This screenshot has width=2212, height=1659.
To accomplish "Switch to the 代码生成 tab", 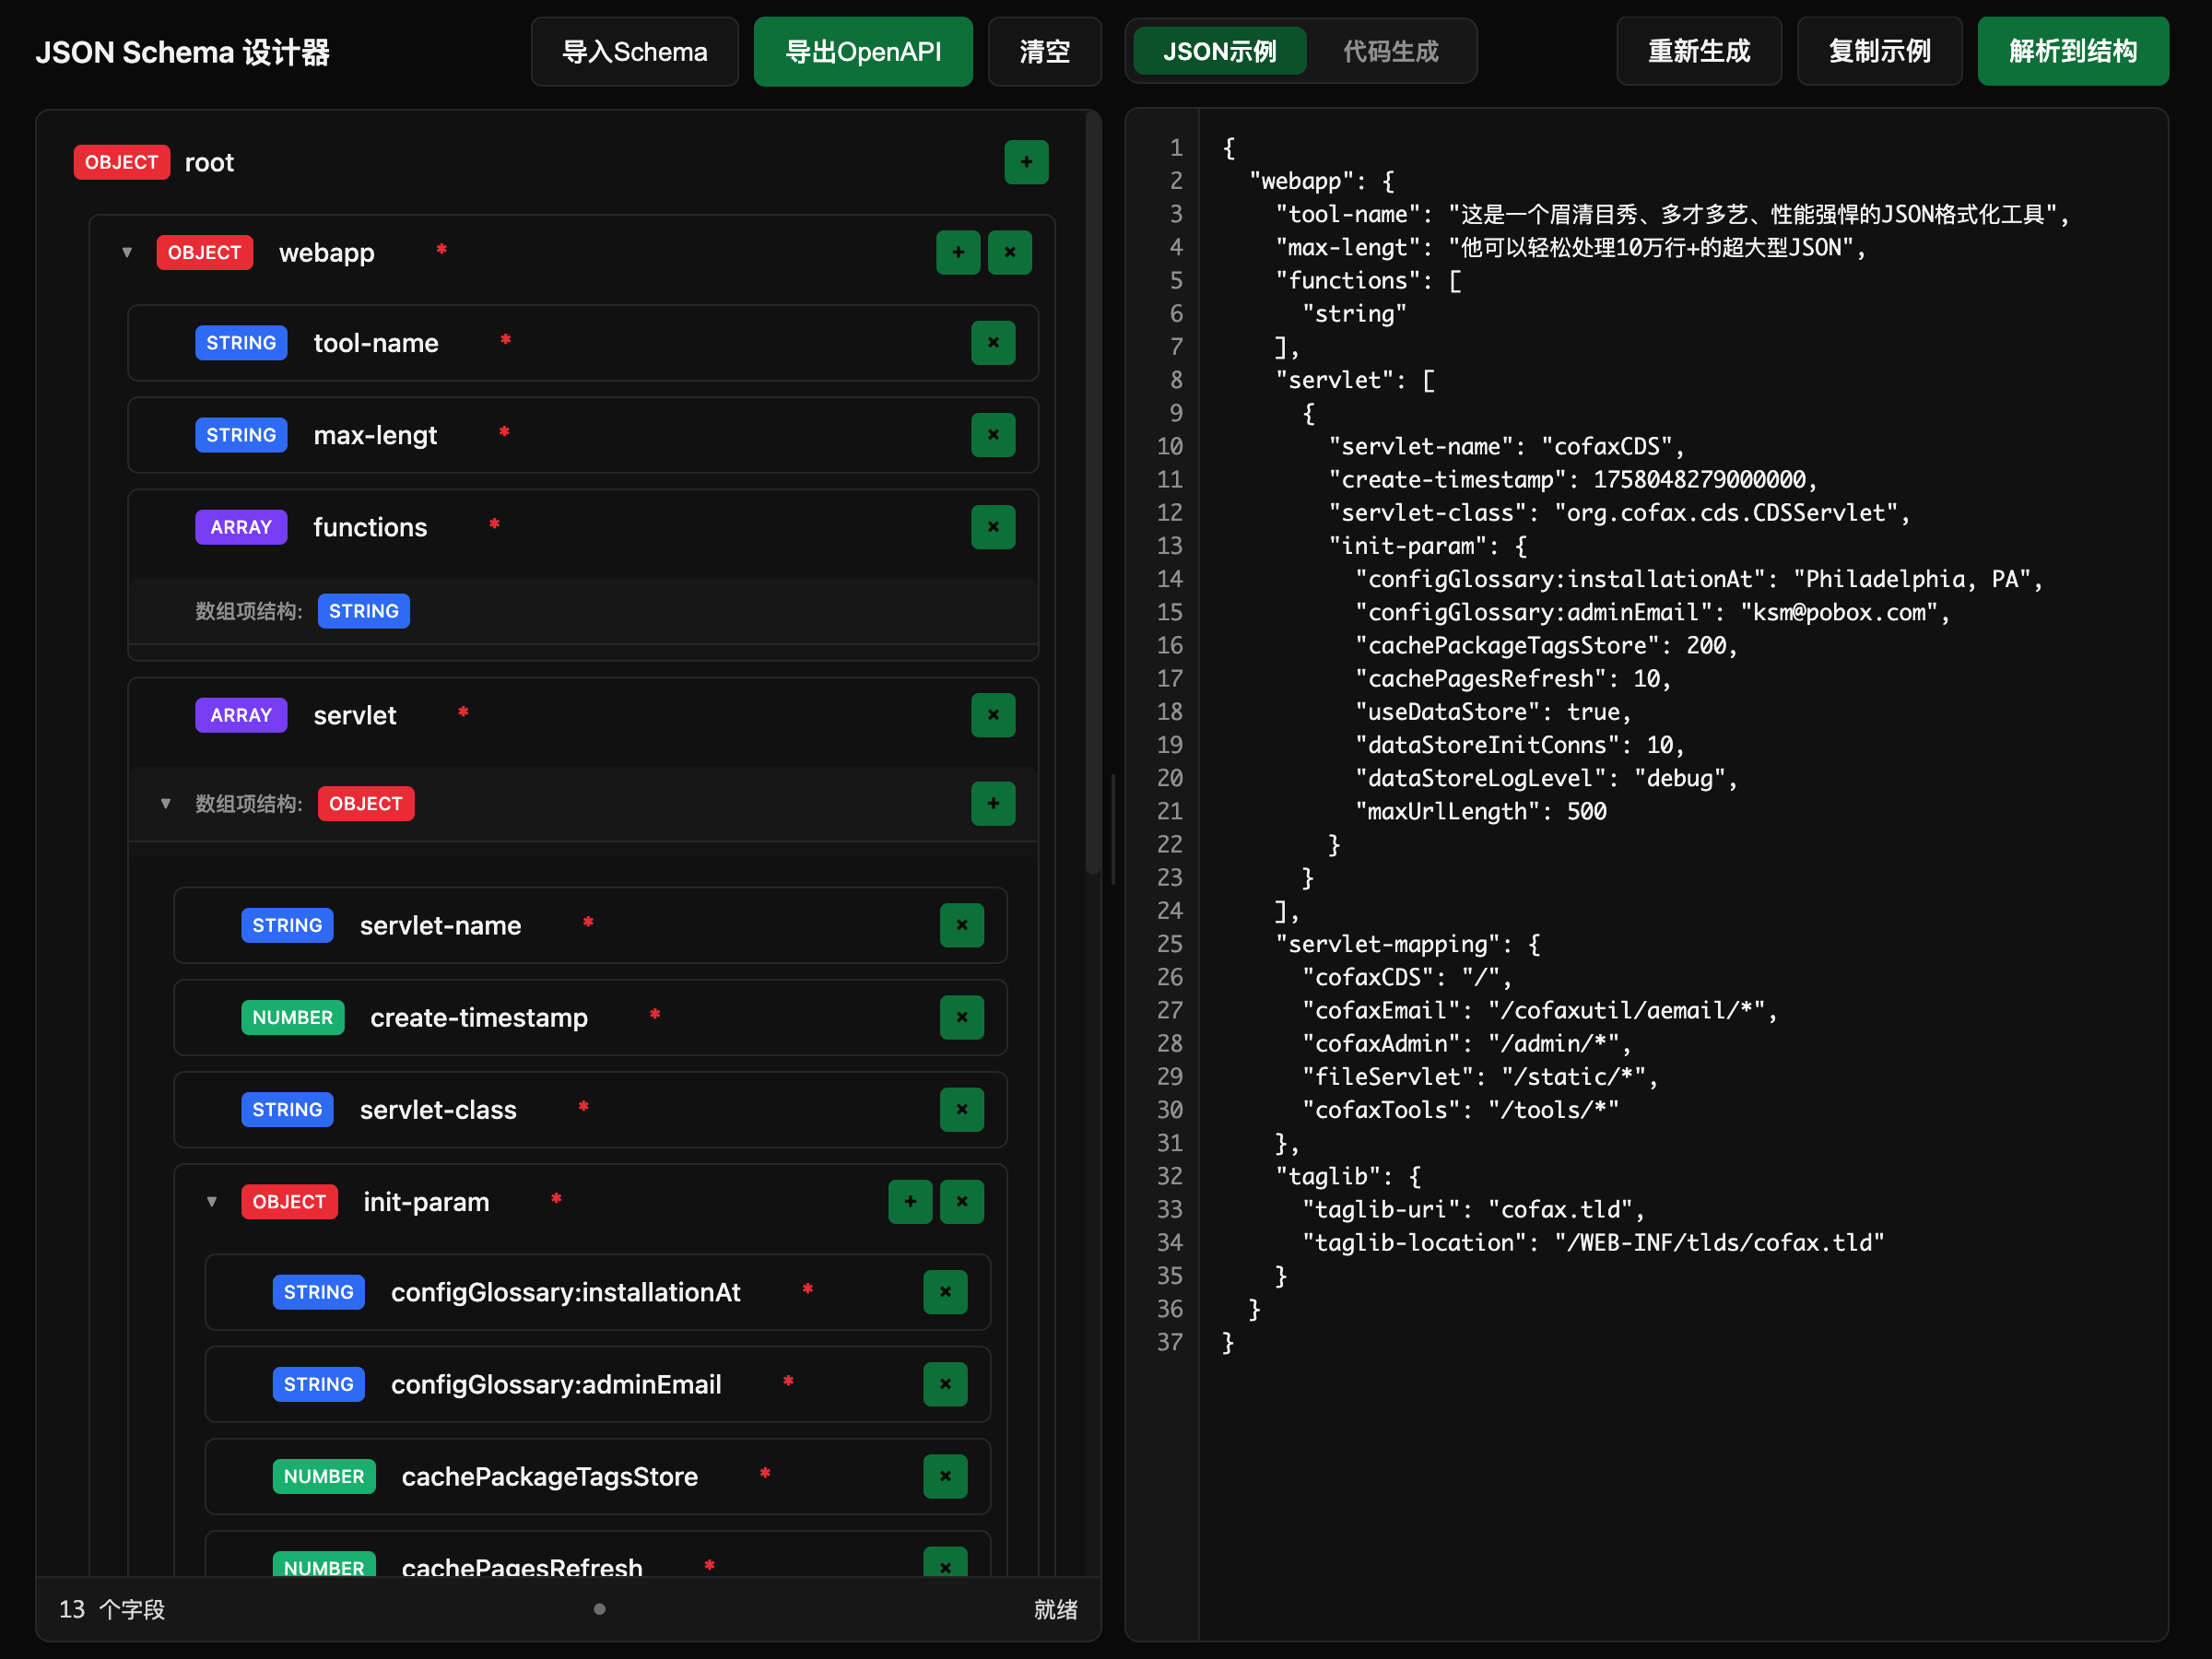I will click(x=1389, y=51).
